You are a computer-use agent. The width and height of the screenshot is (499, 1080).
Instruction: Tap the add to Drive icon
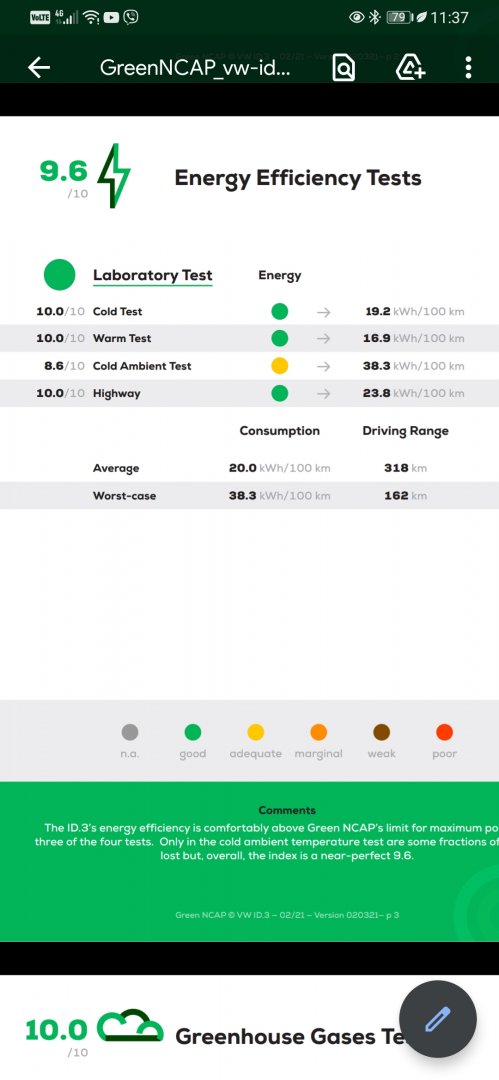410,68
